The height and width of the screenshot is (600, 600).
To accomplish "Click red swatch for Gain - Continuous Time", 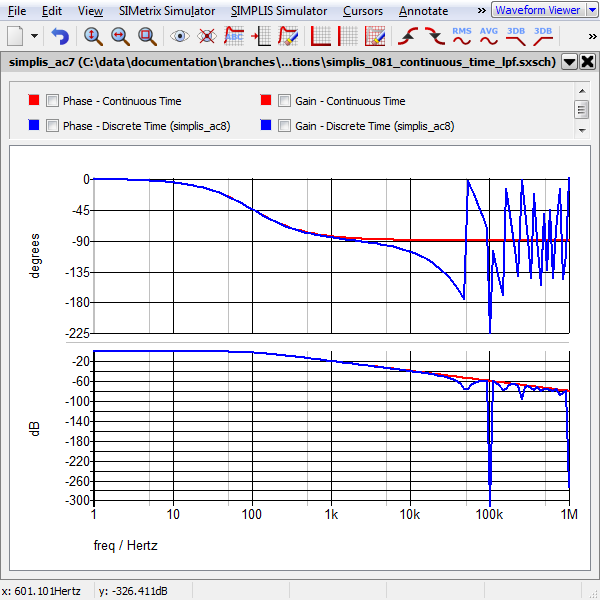I will coord(266,101).
